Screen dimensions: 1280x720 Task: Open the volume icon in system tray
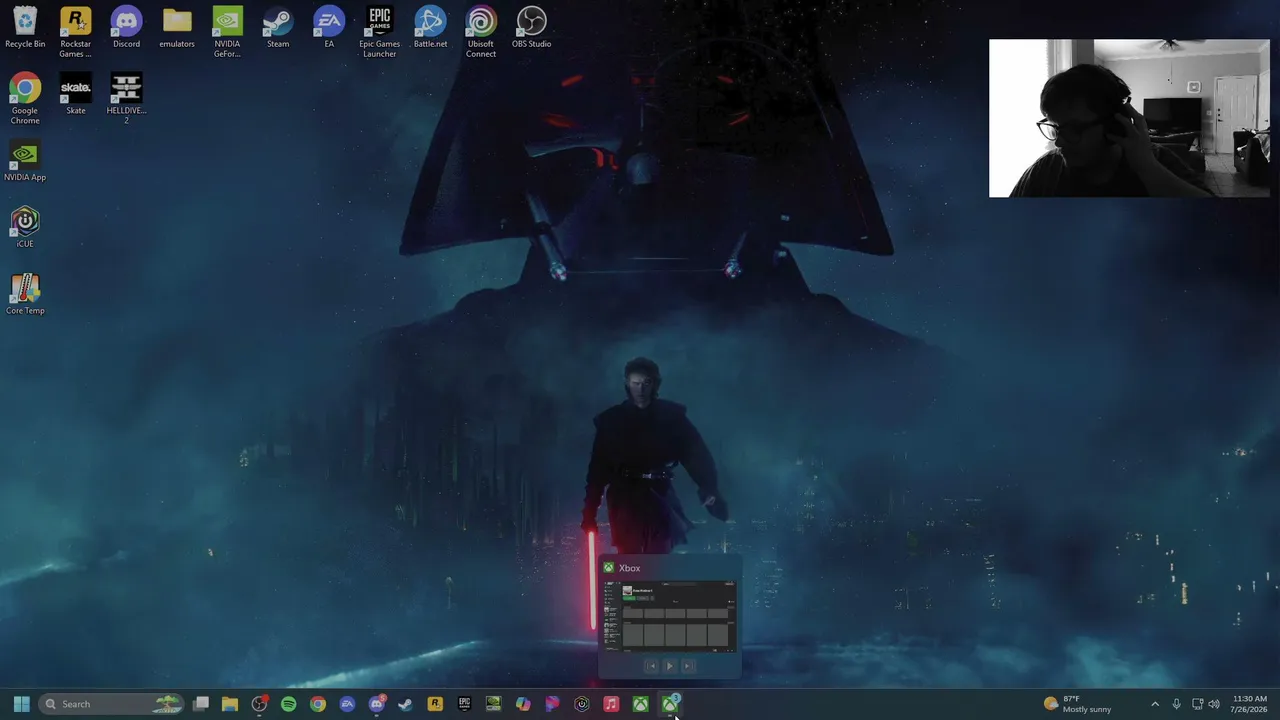(1214, 704)
